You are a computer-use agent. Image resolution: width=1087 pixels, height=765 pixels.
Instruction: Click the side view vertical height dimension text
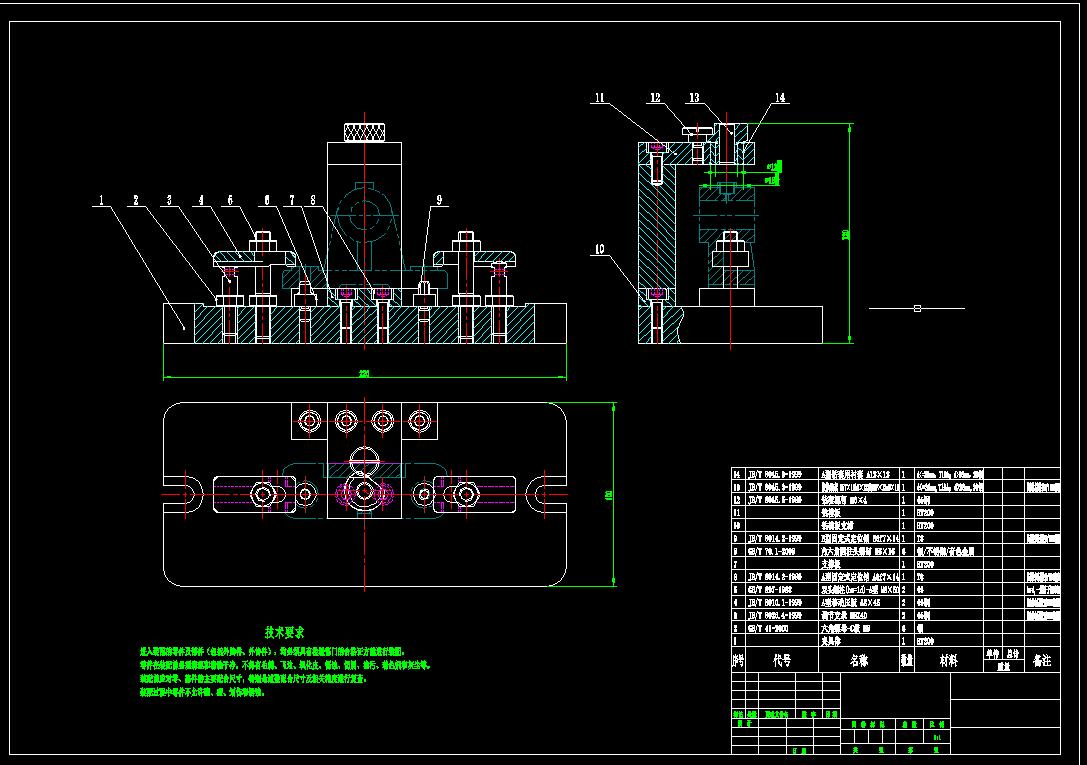click(x=846, y=235)
